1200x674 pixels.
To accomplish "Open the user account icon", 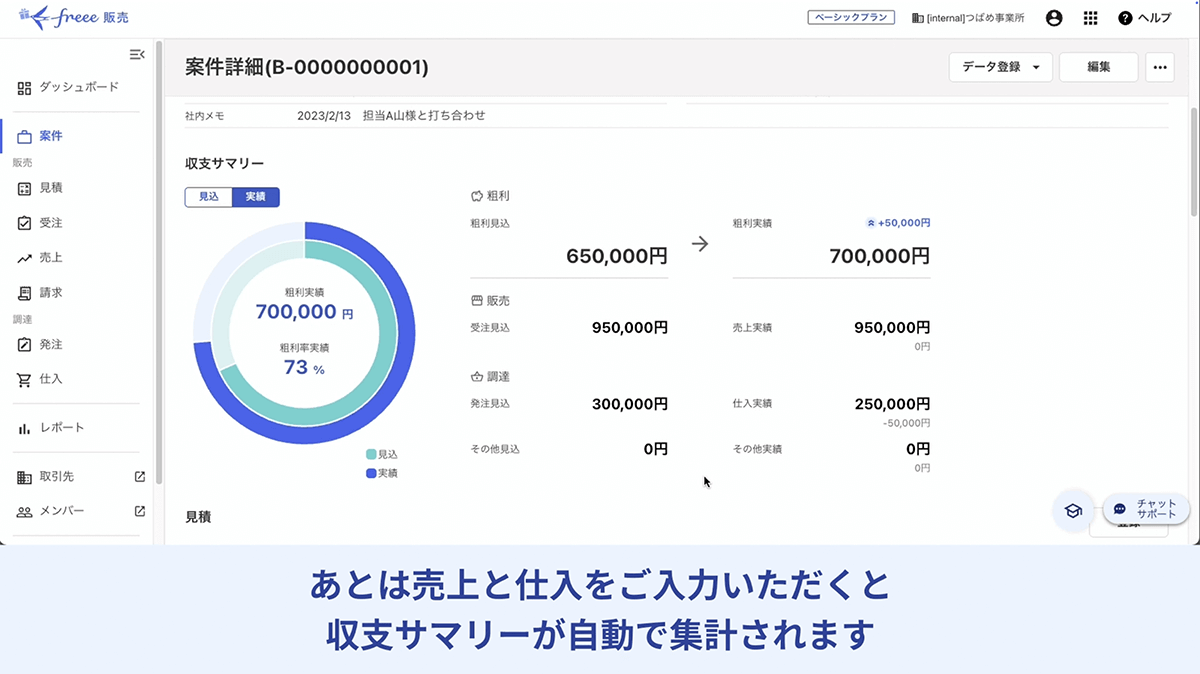I will [x=1053, y=18].
